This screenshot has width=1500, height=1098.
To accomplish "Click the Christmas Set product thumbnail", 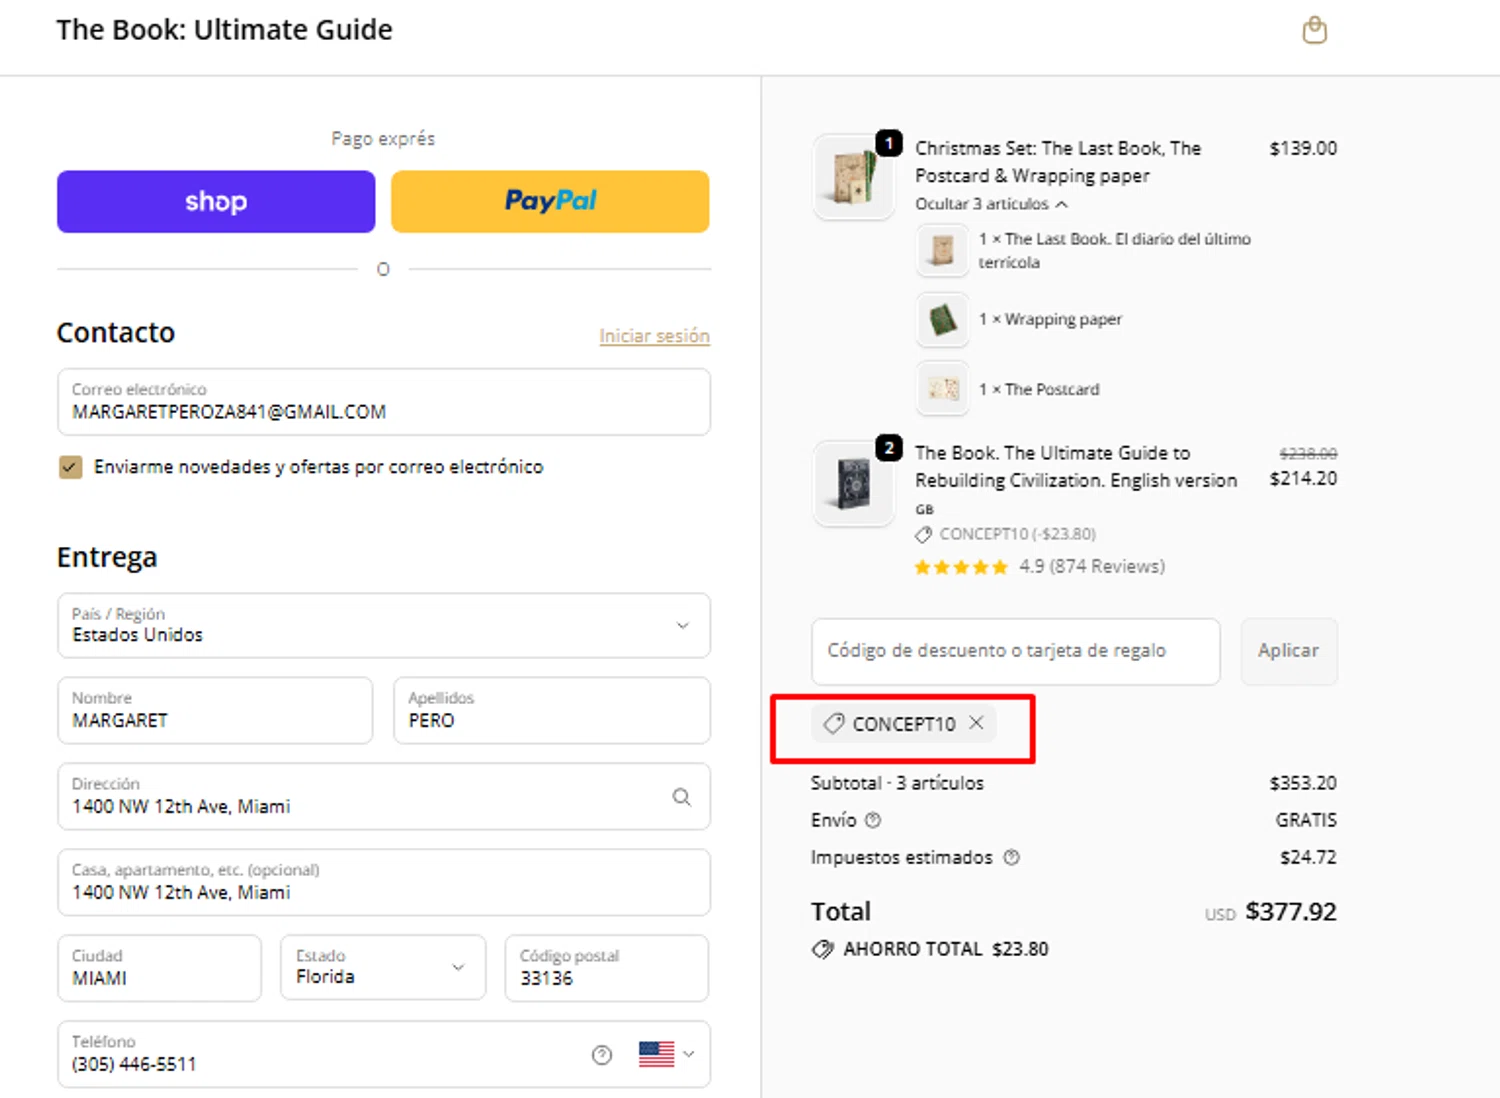I will coord(853,177).
